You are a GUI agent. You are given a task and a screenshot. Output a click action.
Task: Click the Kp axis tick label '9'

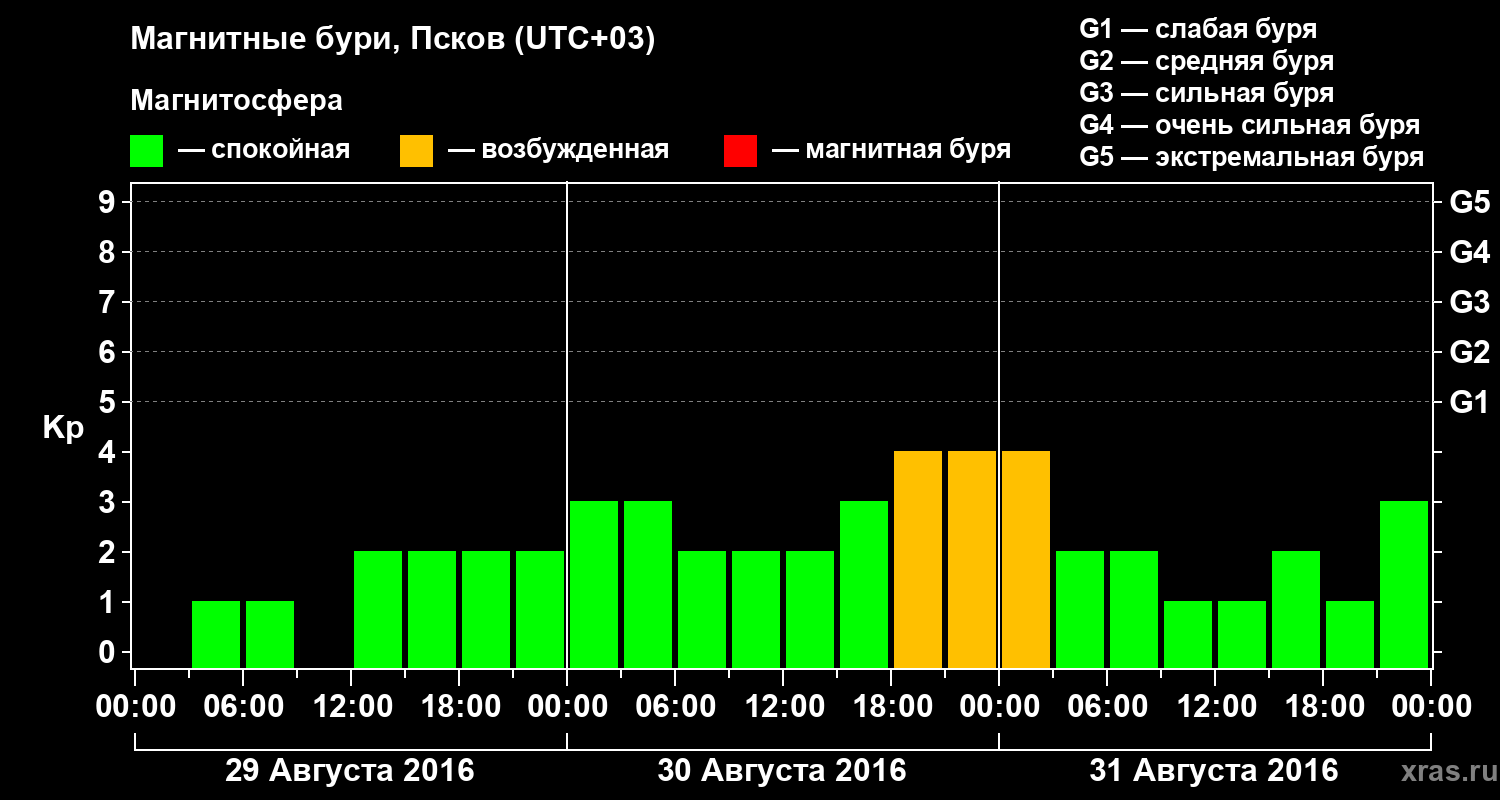click(109, 202)
